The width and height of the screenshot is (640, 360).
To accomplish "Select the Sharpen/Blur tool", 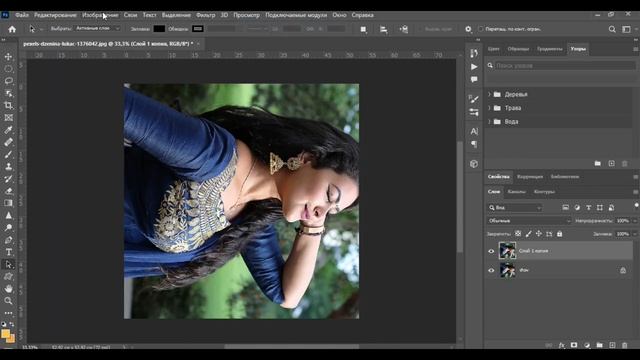I will (8, 215).
